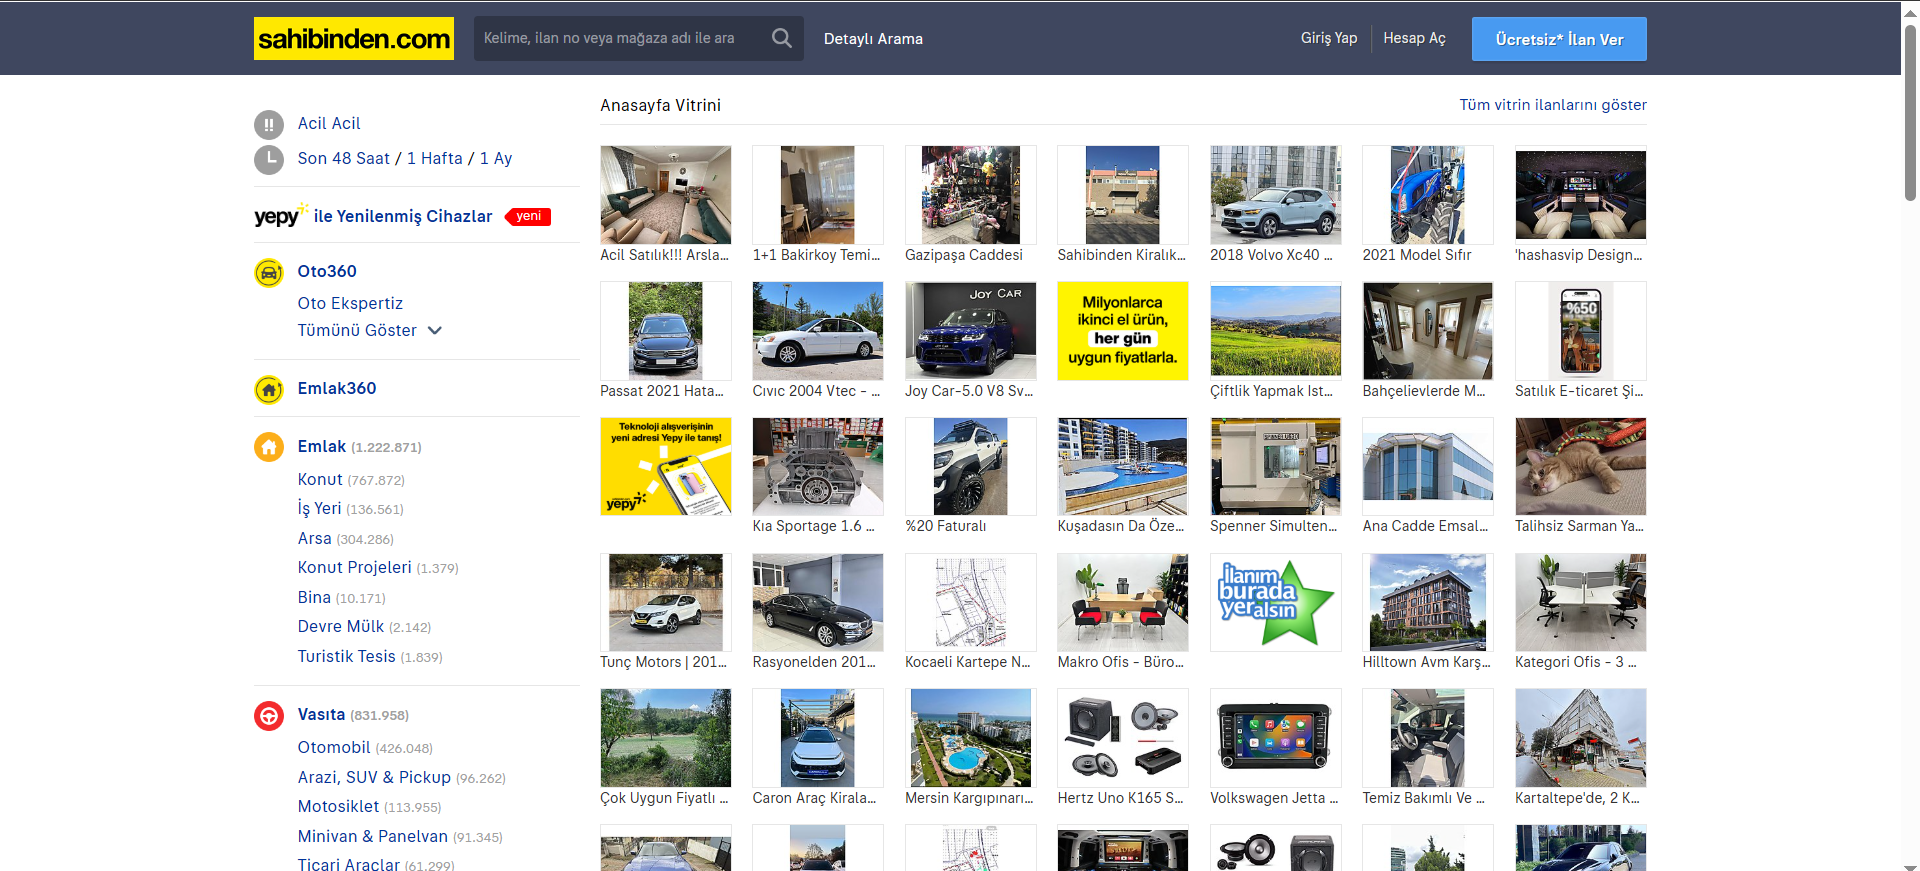Open Volkswagen Jetta stereo listing thumbnail
The height and width of the screenshot is (871, 1920).
(x=1276, y=738)
